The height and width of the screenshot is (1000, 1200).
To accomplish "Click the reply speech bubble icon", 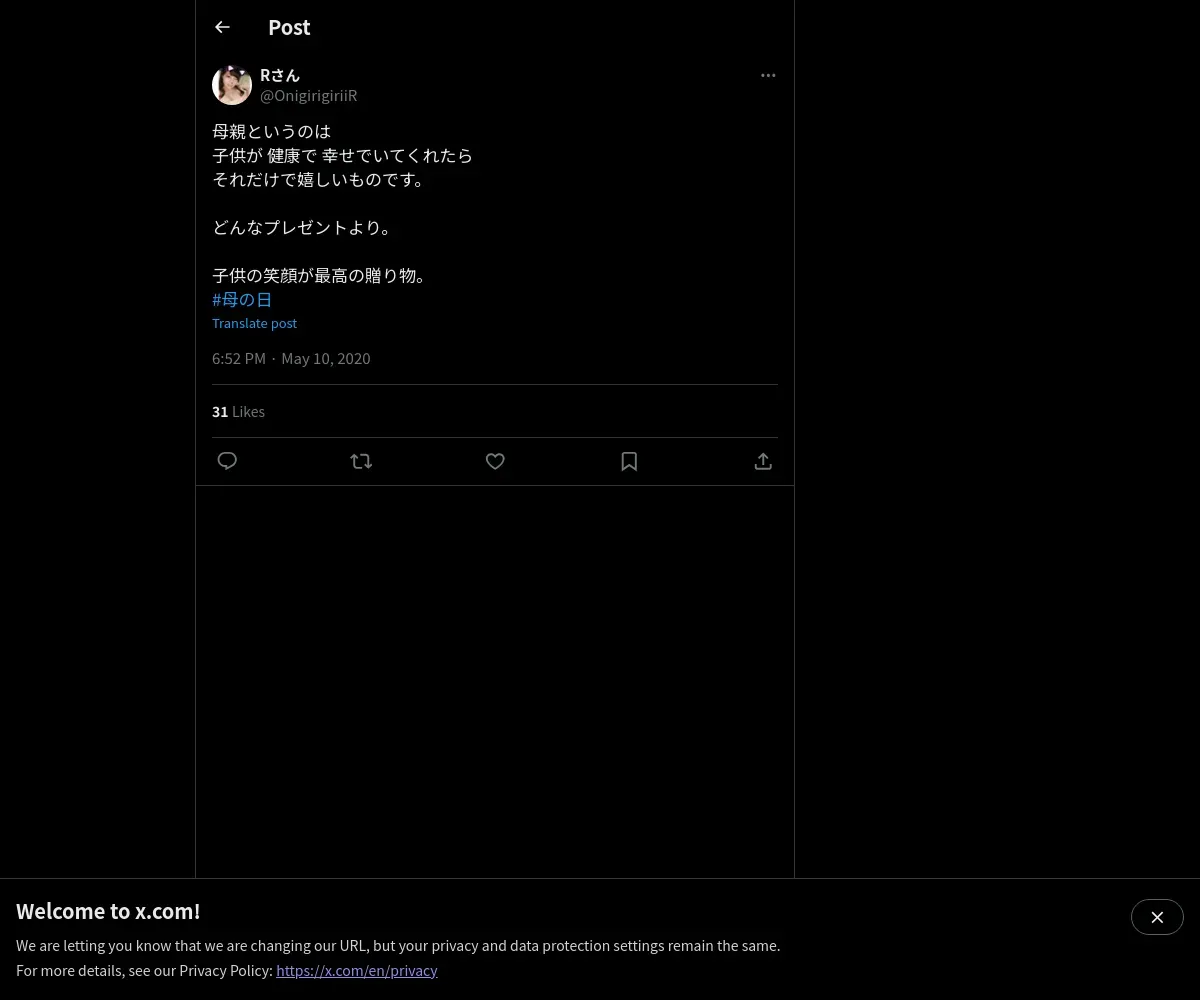I will tap(227, 461).
